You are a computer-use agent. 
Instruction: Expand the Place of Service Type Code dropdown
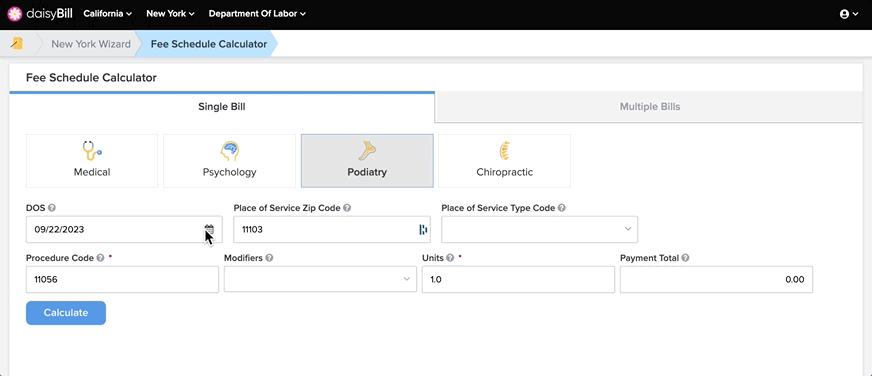pyautogui.click(x=539, y=229)
